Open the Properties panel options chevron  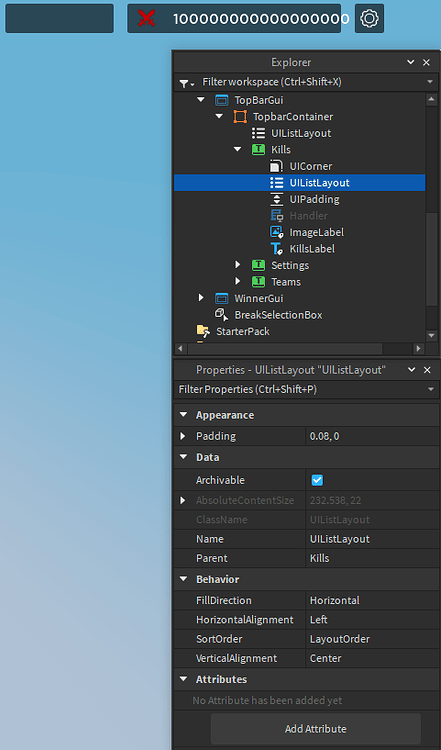(411, 370)
